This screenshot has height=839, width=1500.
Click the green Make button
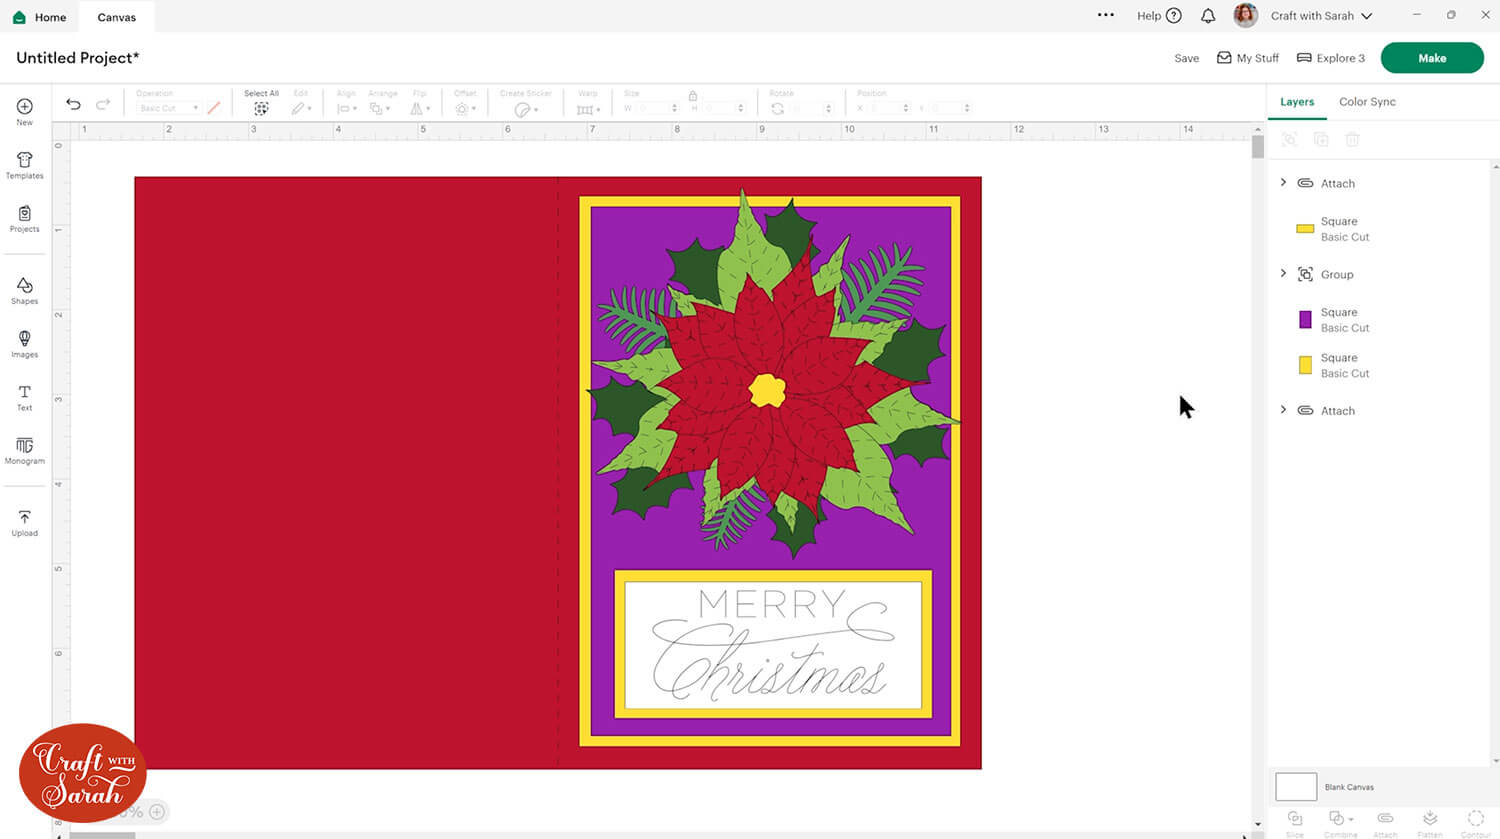click(x=1431, y=58)
